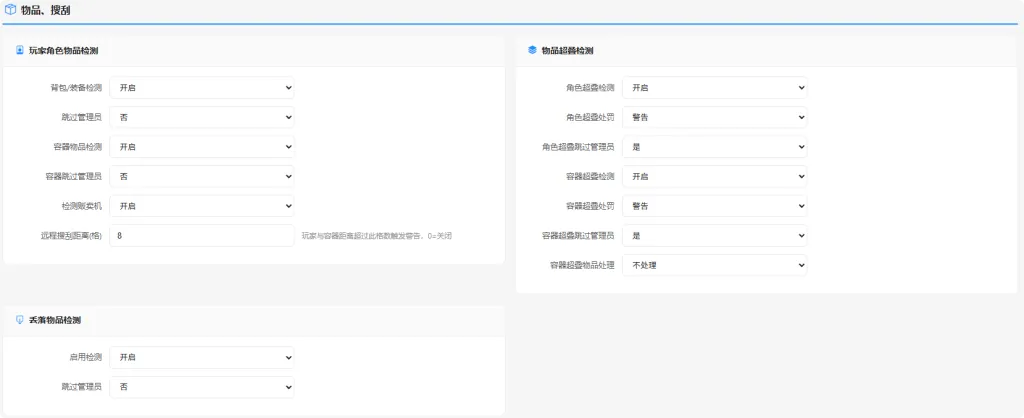
Task: Open 跳过管理员 dropdown under 玩家角色物品检测
Action: click(202, 118)
